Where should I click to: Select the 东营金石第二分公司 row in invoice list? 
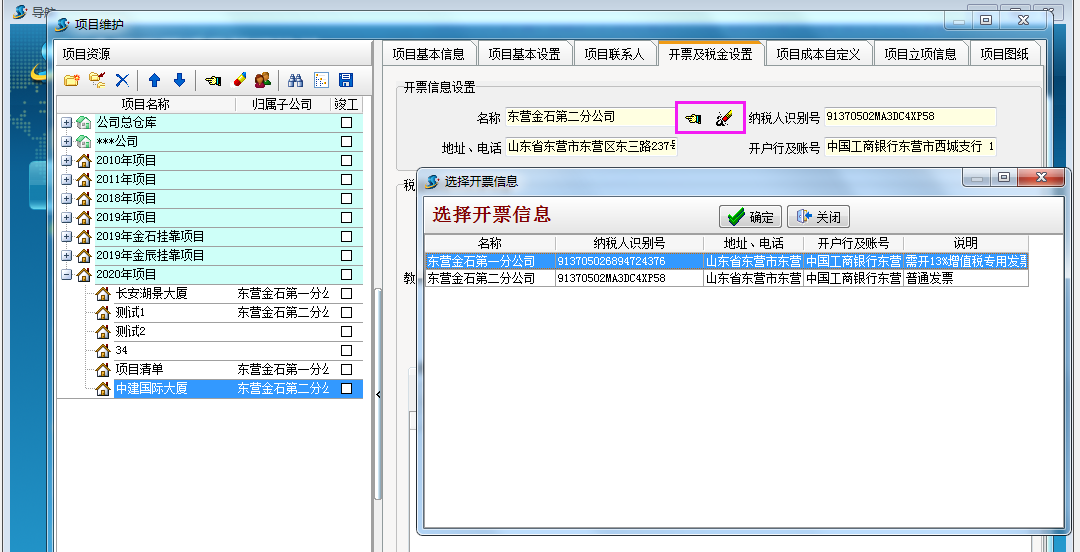pyautogui.click(x=490, y=279)
